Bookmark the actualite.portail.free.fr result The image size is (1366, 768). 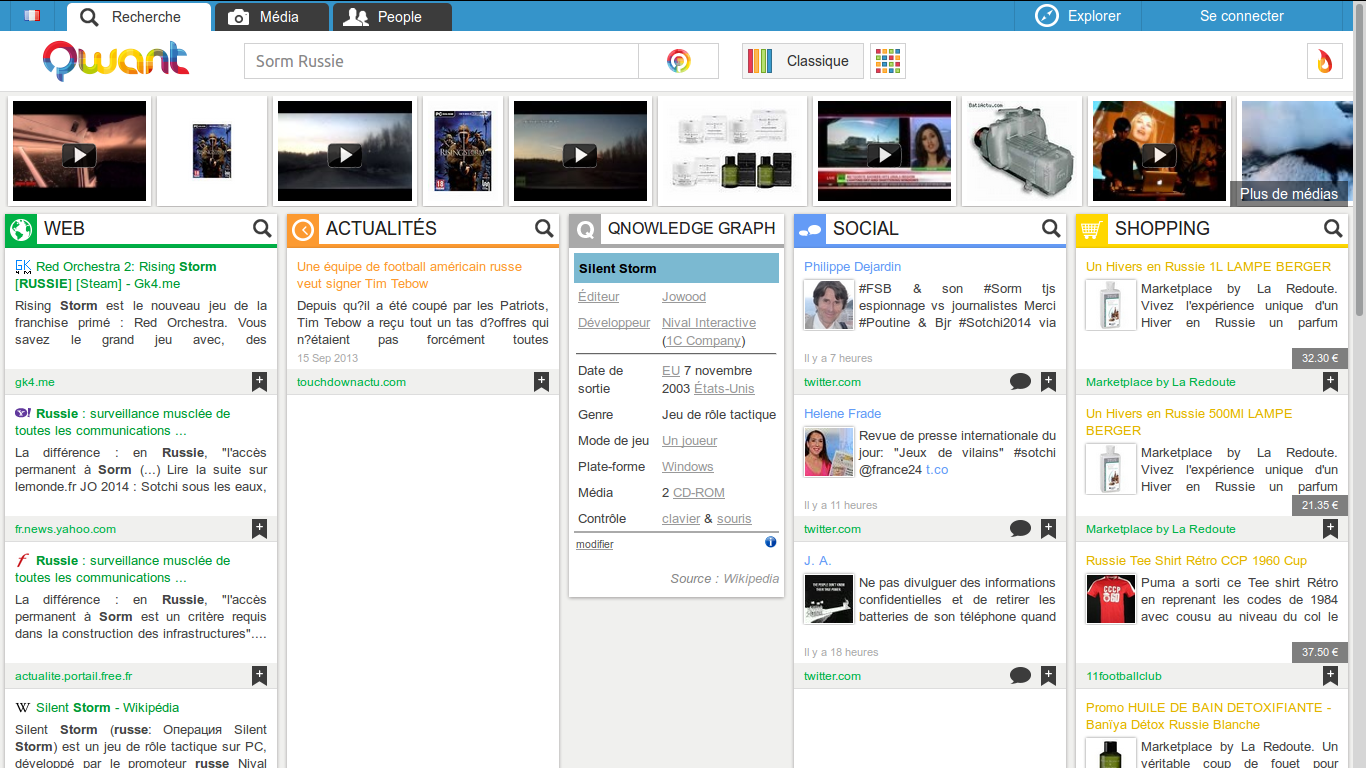(x=259, y=675)
